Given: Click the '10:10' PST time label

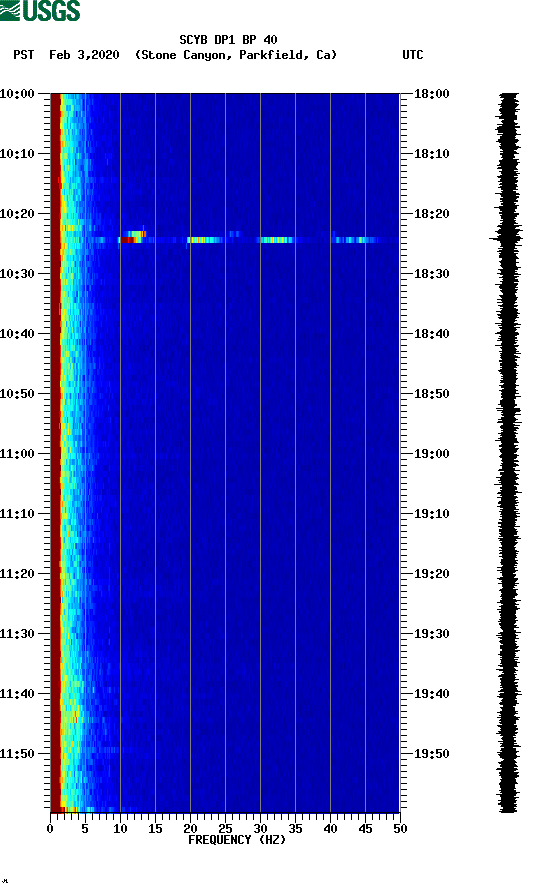Looking at the screenshot, I should tap(17, 154).
